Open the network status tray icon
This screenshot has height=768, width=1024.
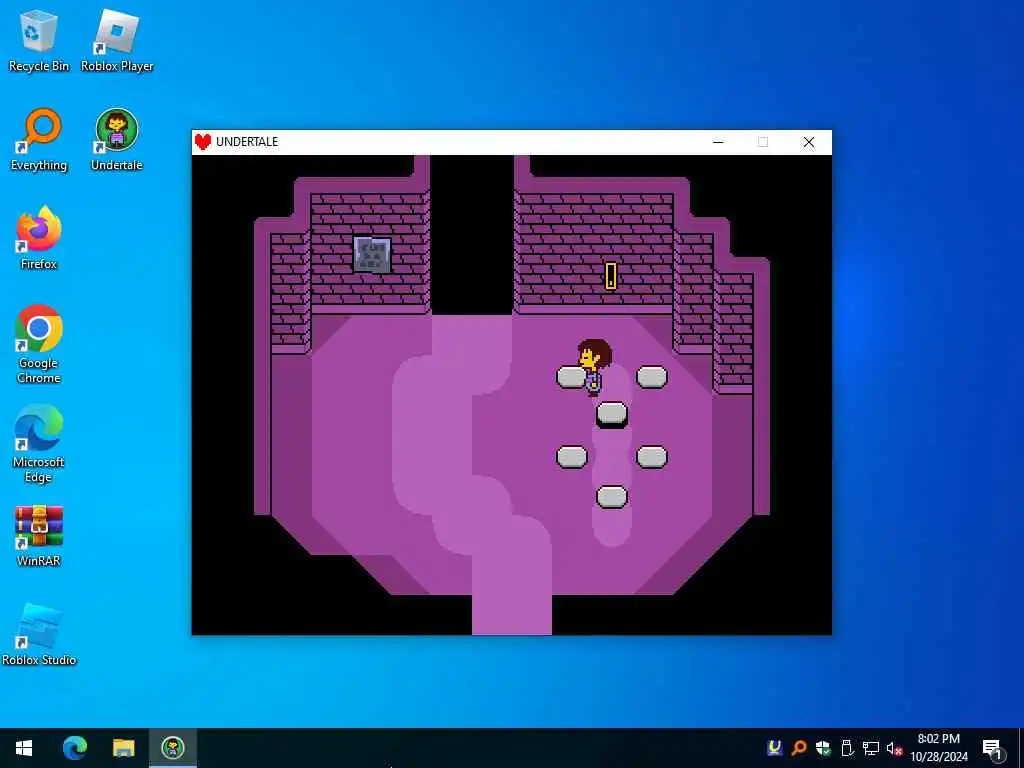point(871,748)
